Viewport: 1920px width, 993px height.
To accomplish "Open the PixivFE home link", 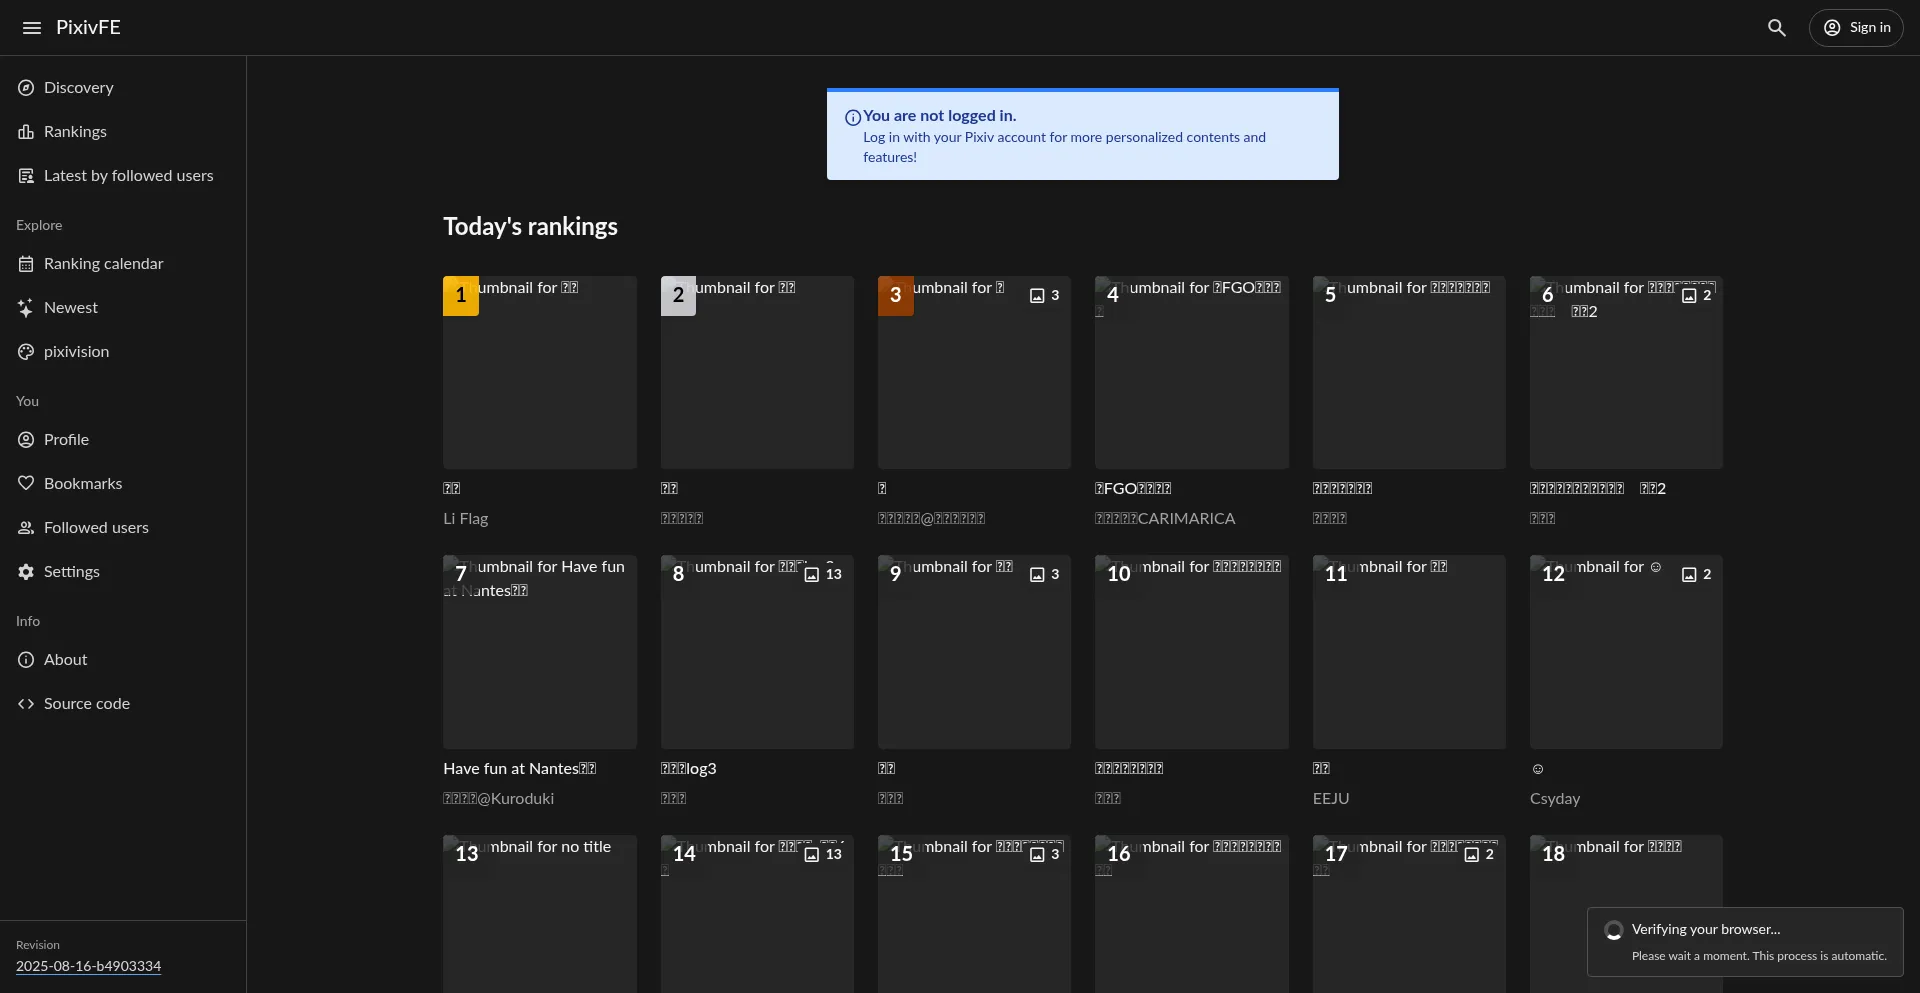I will pyautogui.click(x=88, y=28).
